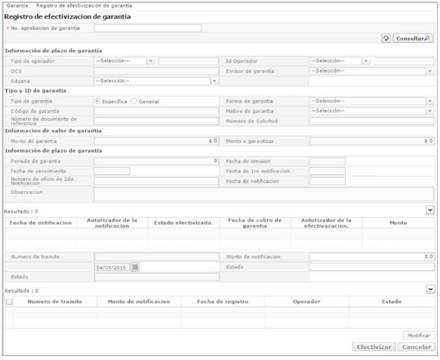The image size is (440, 360).
Task: Click the Efectivizar button
Action: coord(374,347)
